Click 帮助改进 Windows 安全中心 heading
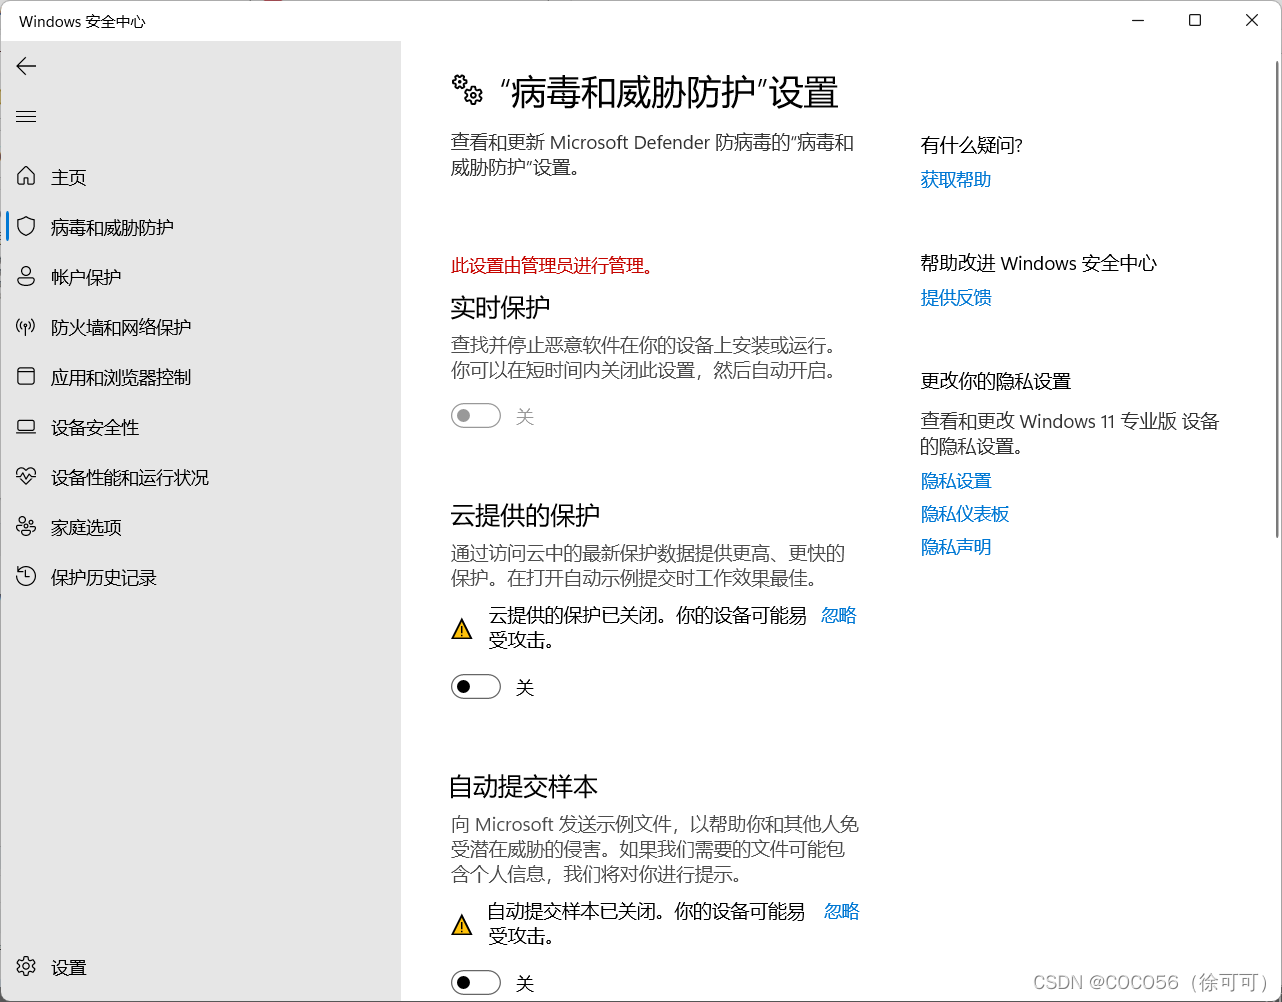Screen dimensions: 1282x1002 coord(1038,264)
